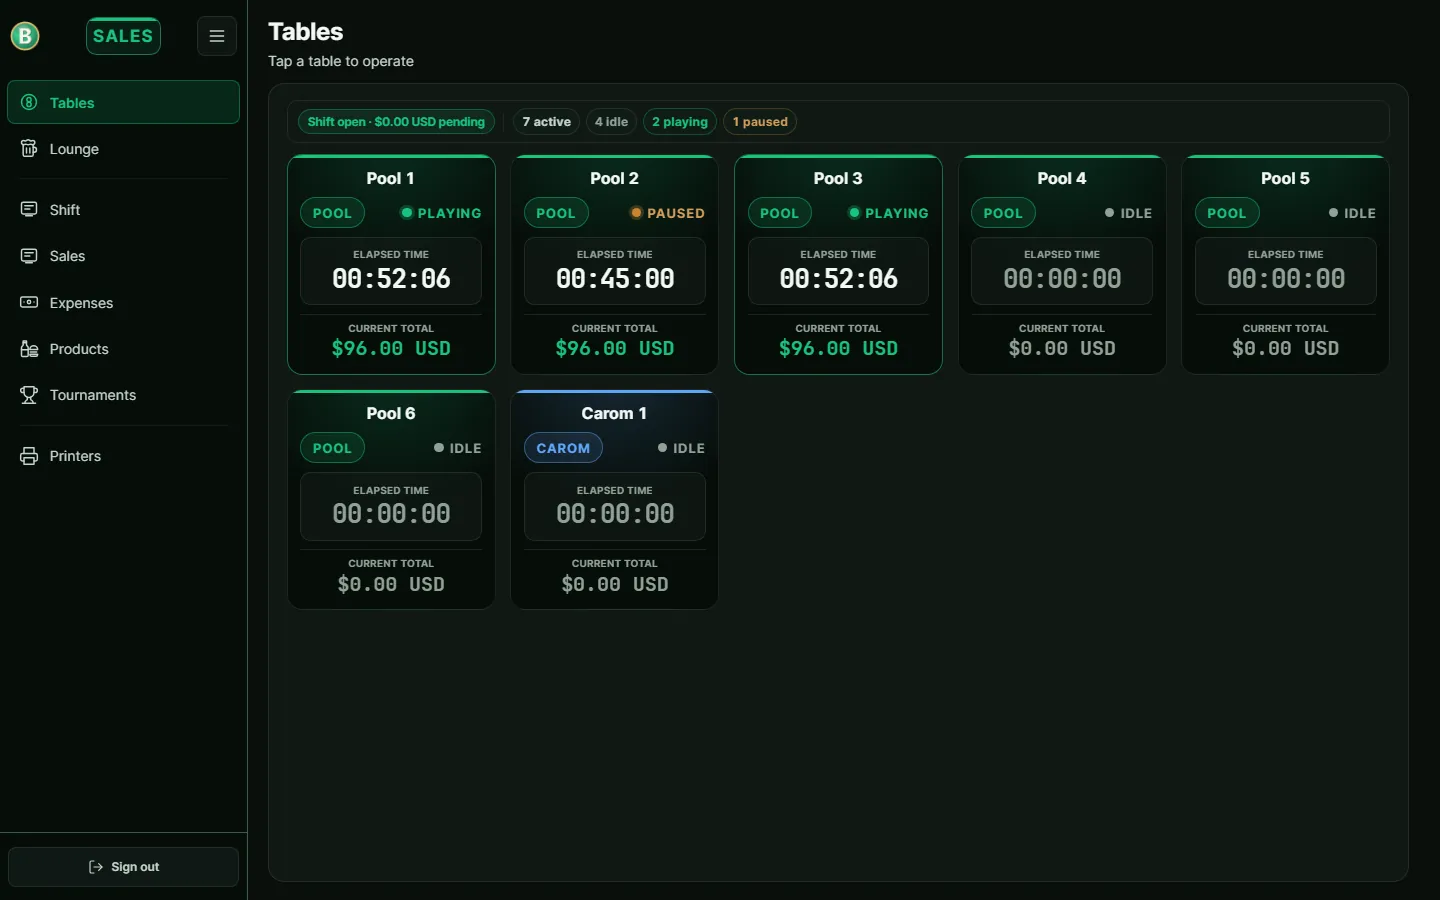Viewport: 1440px width, 900px height.
Task: Open the Carom 1 table card title
Action: (614, 413)
